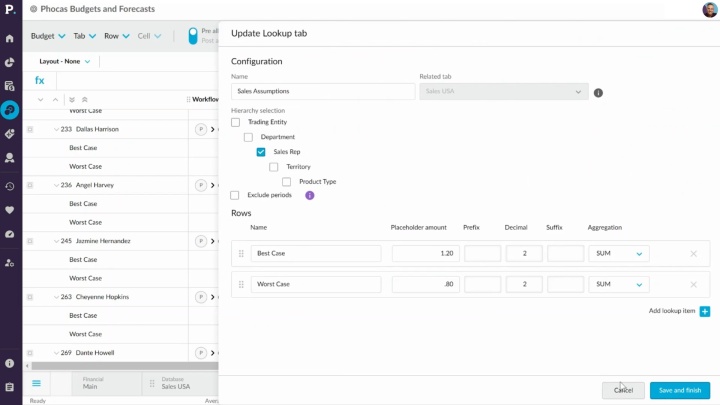Image resolution: width=720 pixels, height=405 pixels.
Task: Collapse the 233 Dallas Harrison row
Action: point(56,129)
